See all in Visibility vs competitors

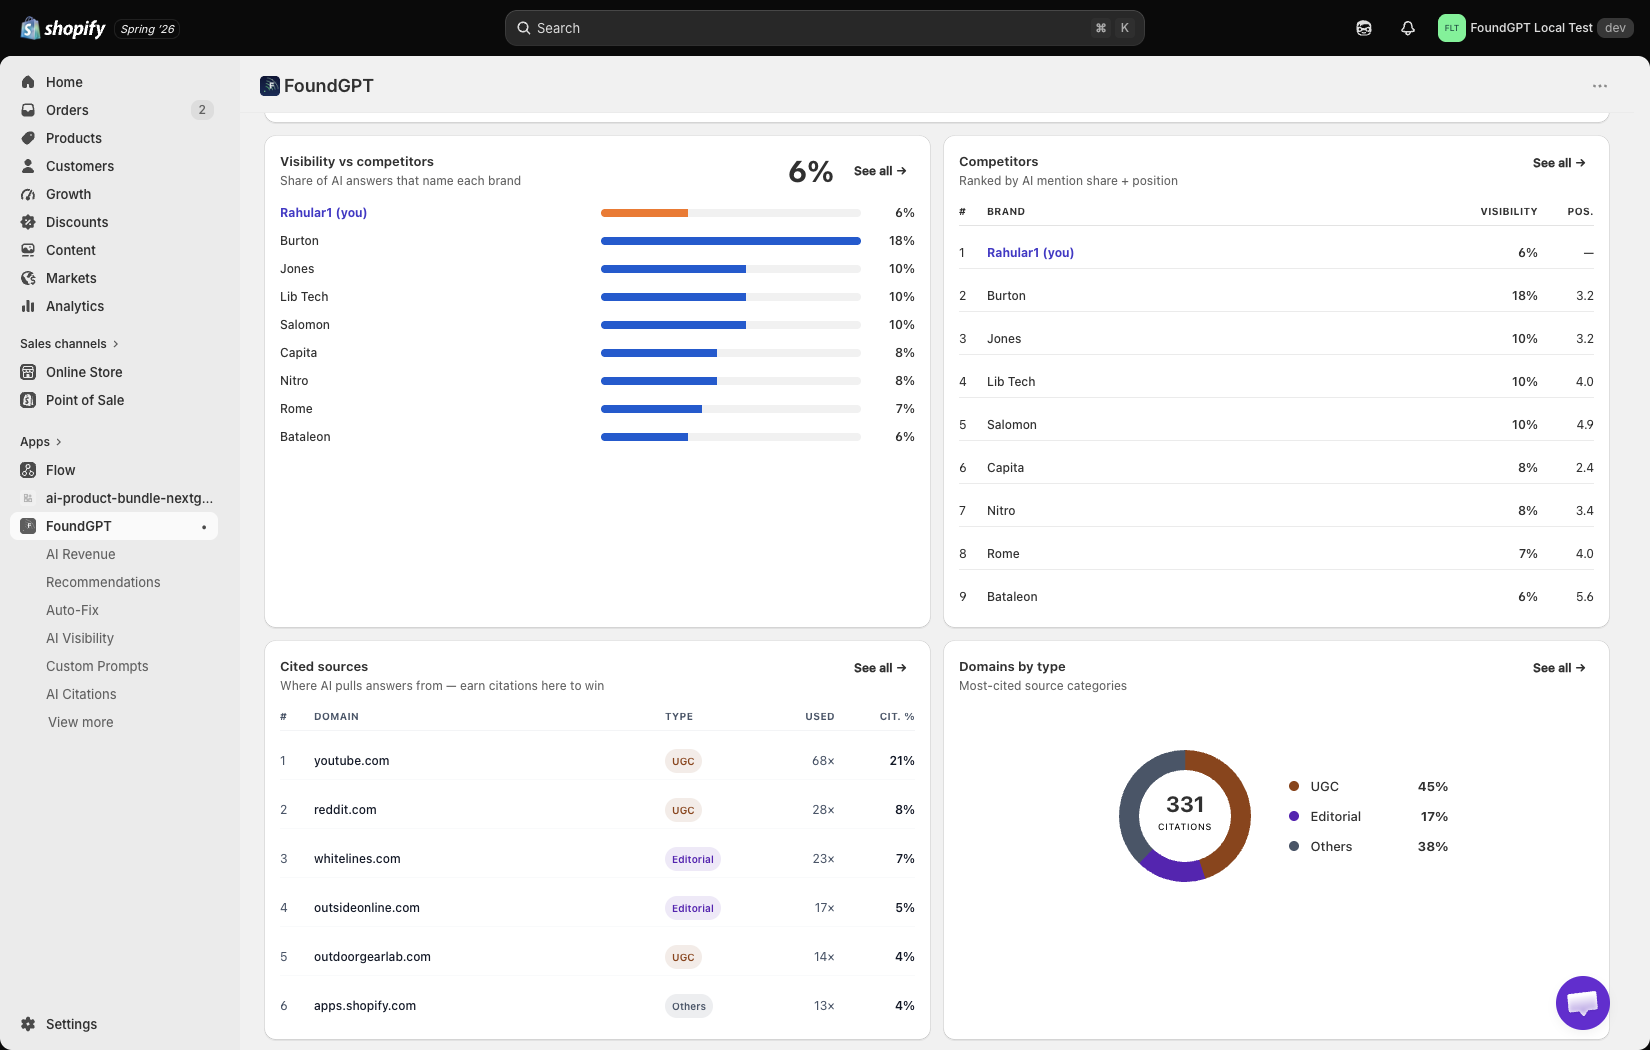point(880,171)
